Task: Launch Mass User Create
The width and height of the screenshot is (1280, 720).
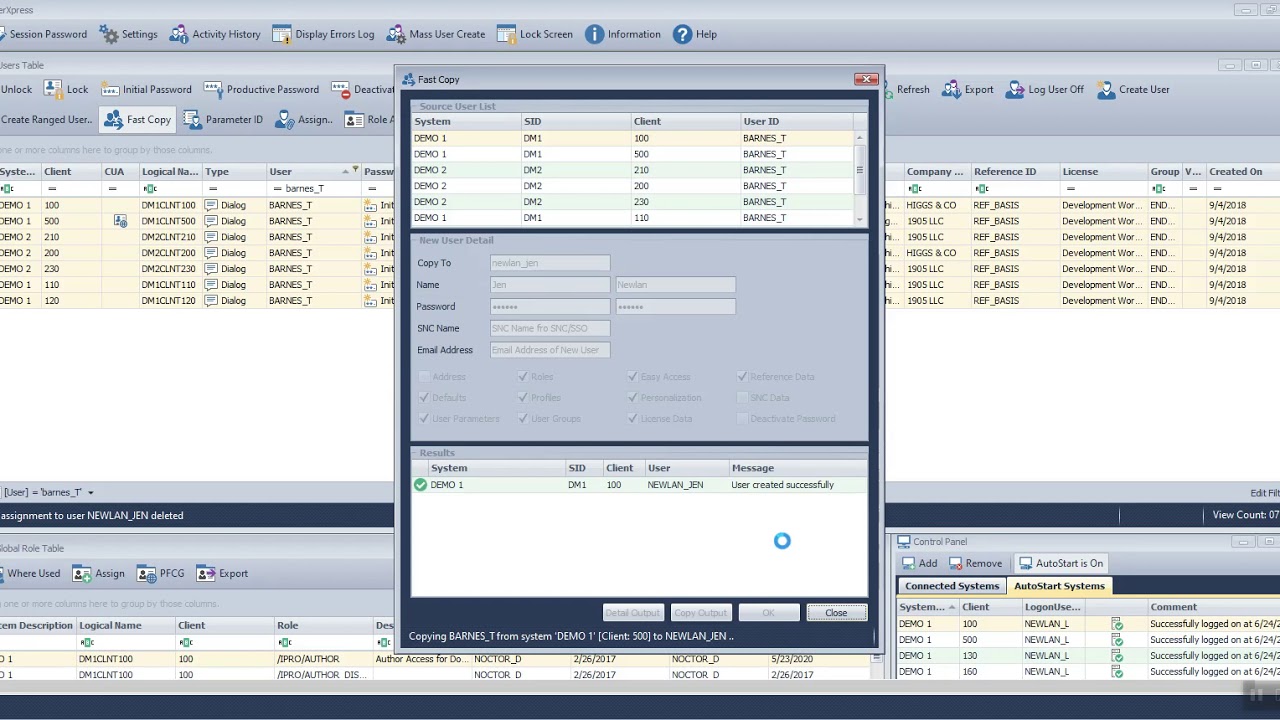Action: click(x=435, y=34)
